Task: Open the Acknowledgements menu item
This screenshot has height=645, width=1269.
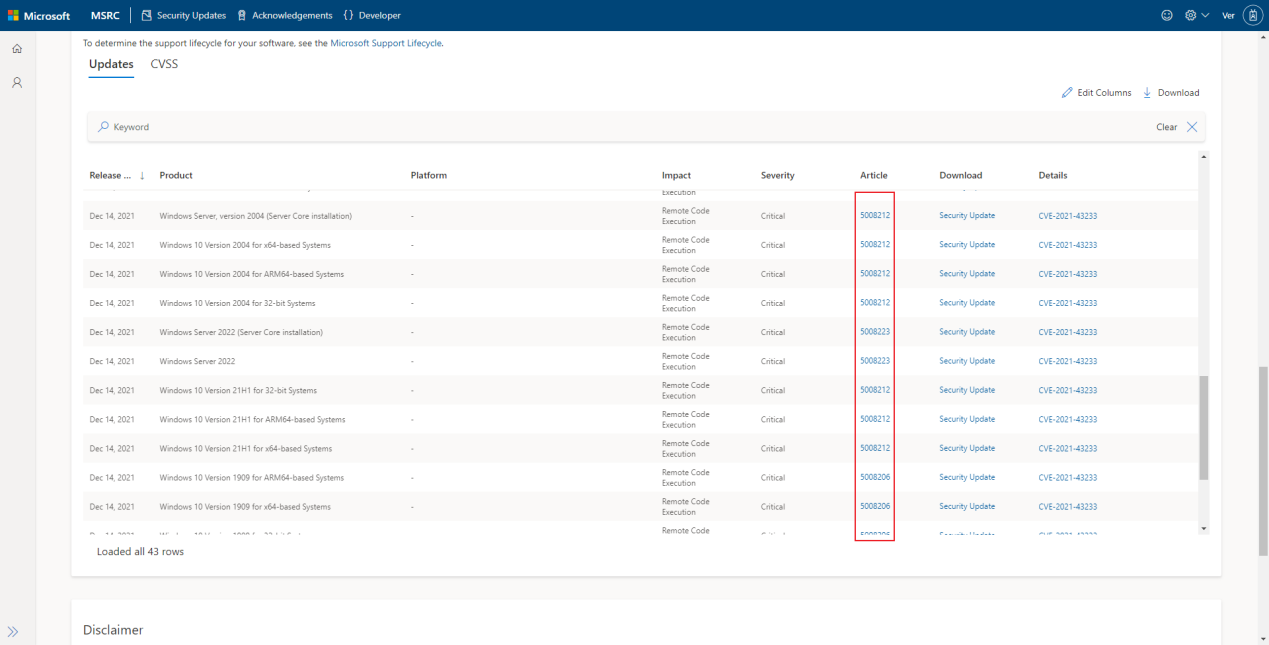Action: point(284,15)
